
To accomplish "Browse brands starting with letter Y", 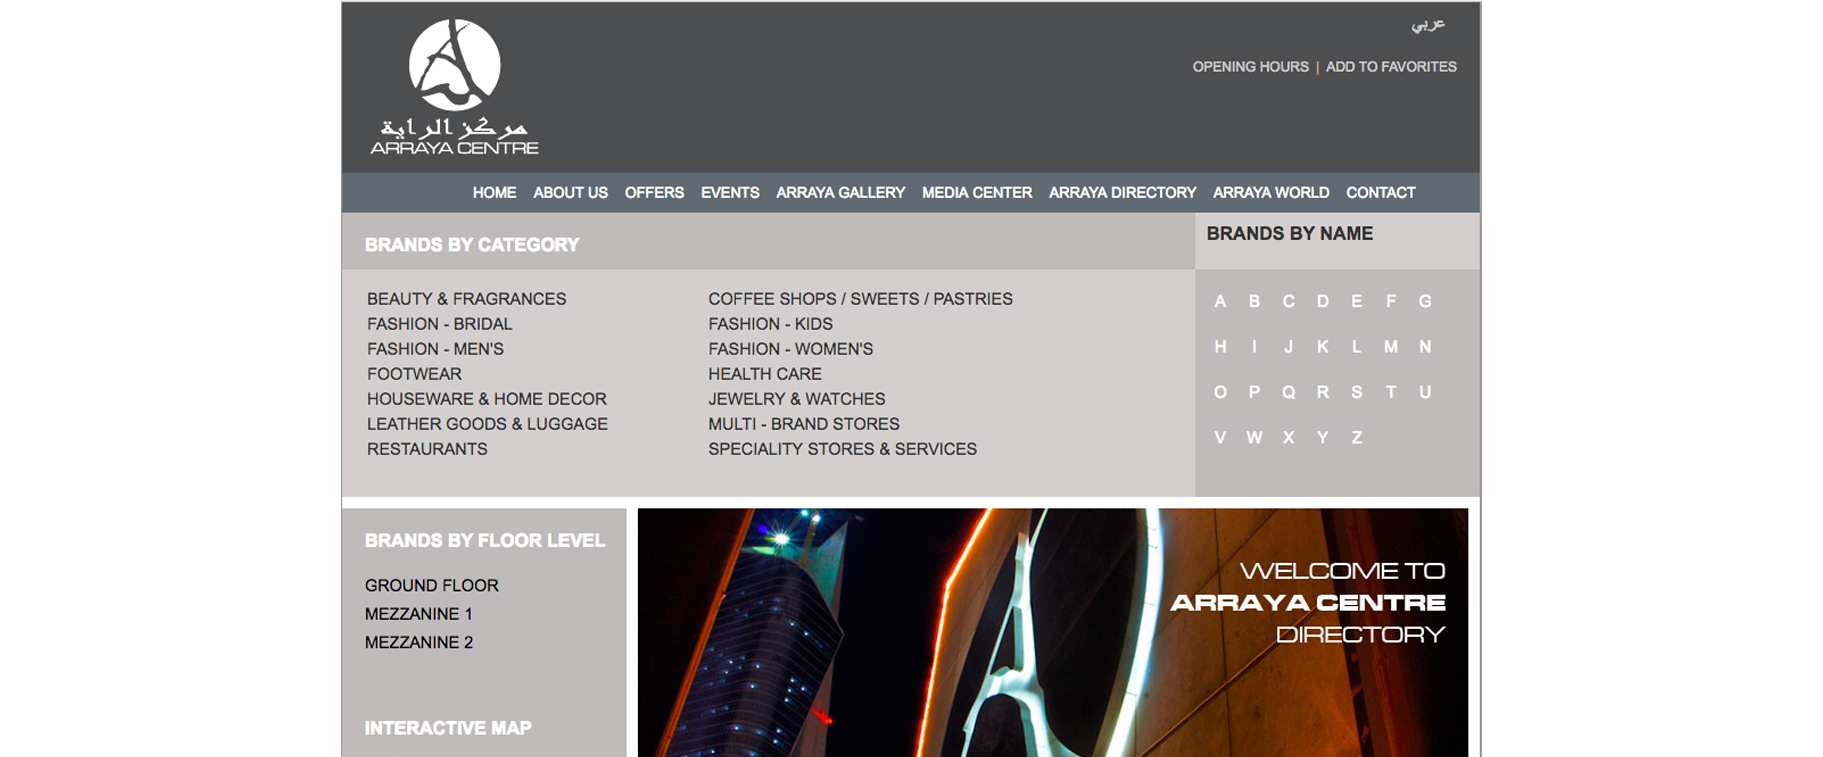I will coord(1322,437).
